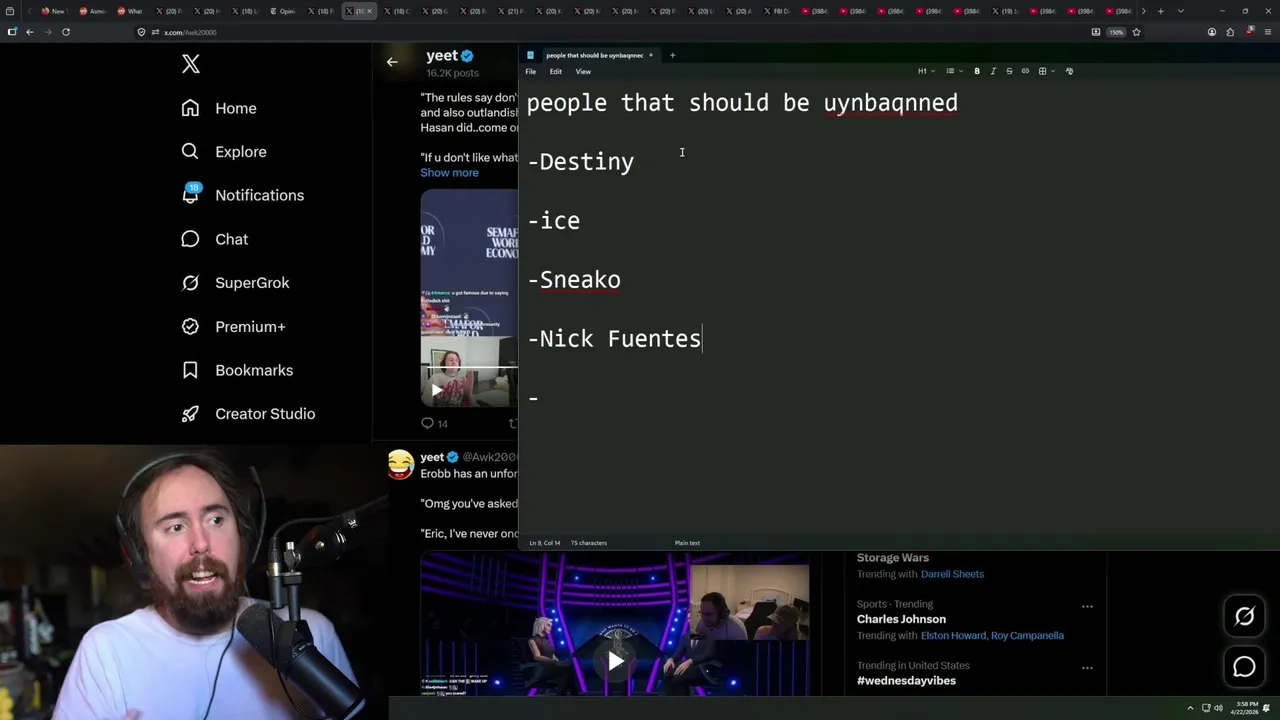Open the Windows notification center bell

[x=1268, y=708]
